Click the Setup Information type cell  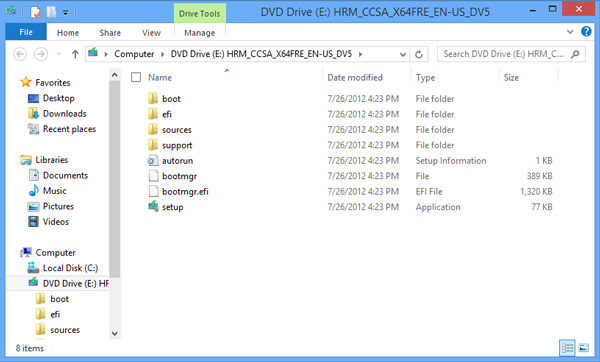tap(451, 161)
